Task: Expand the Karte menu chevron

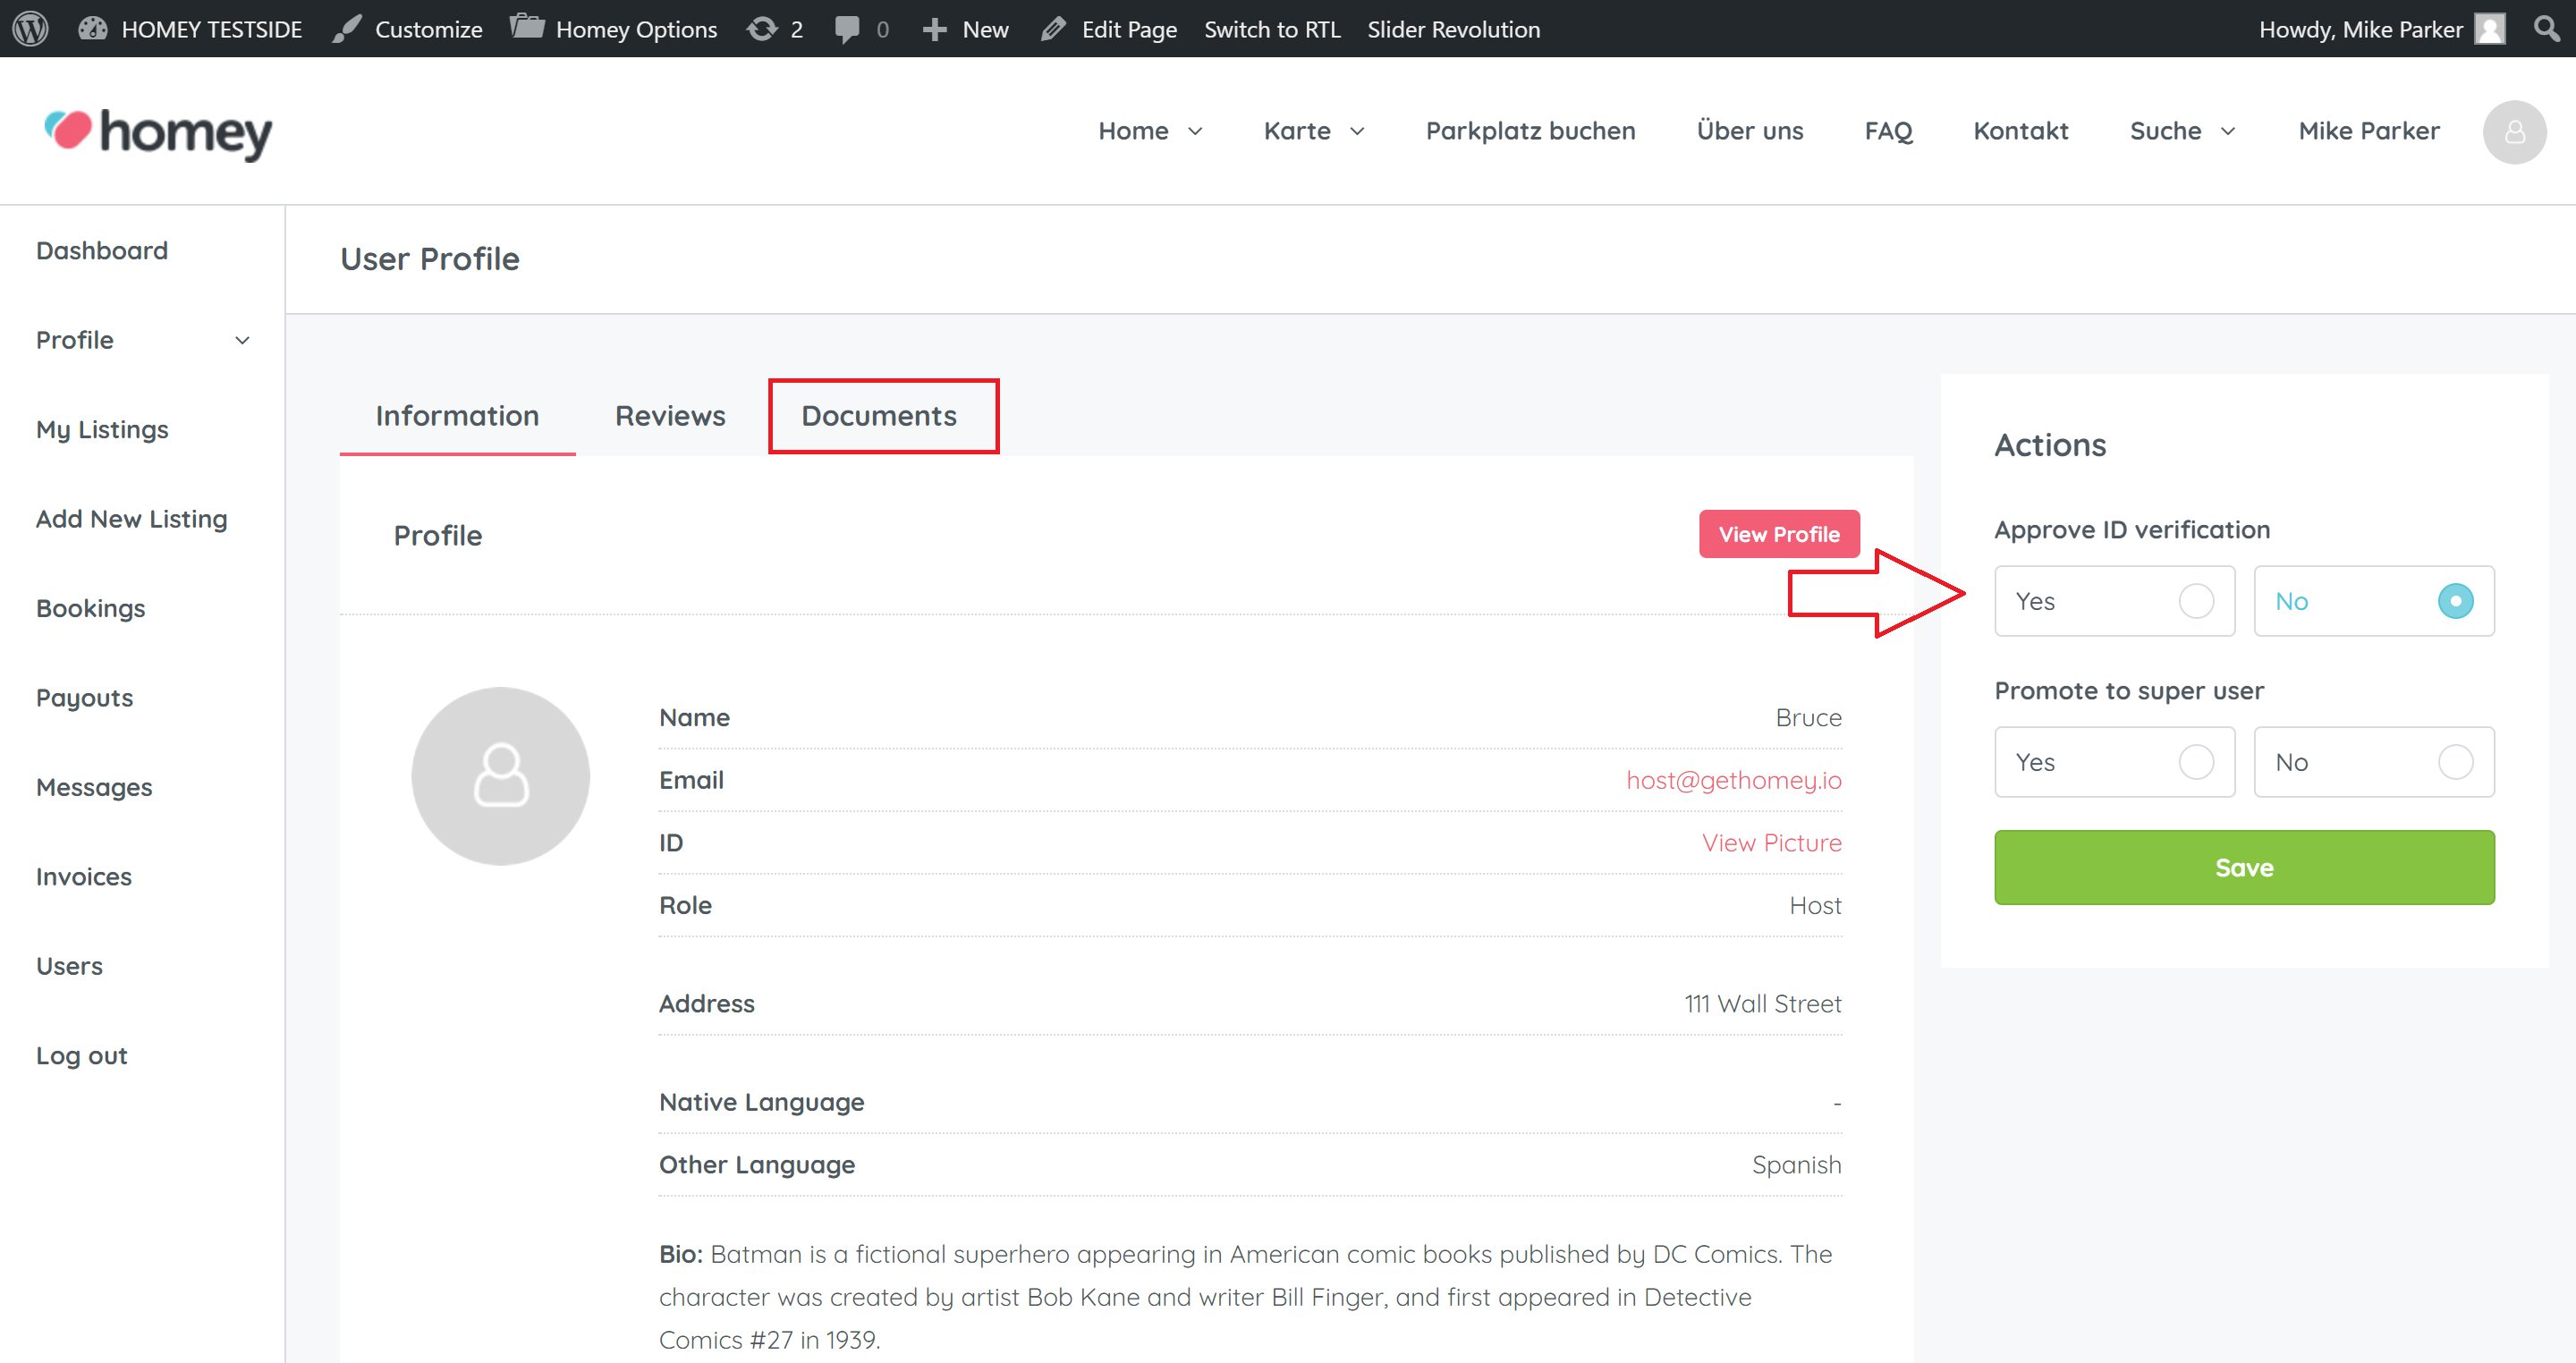Action: (x=1357, y=131)
